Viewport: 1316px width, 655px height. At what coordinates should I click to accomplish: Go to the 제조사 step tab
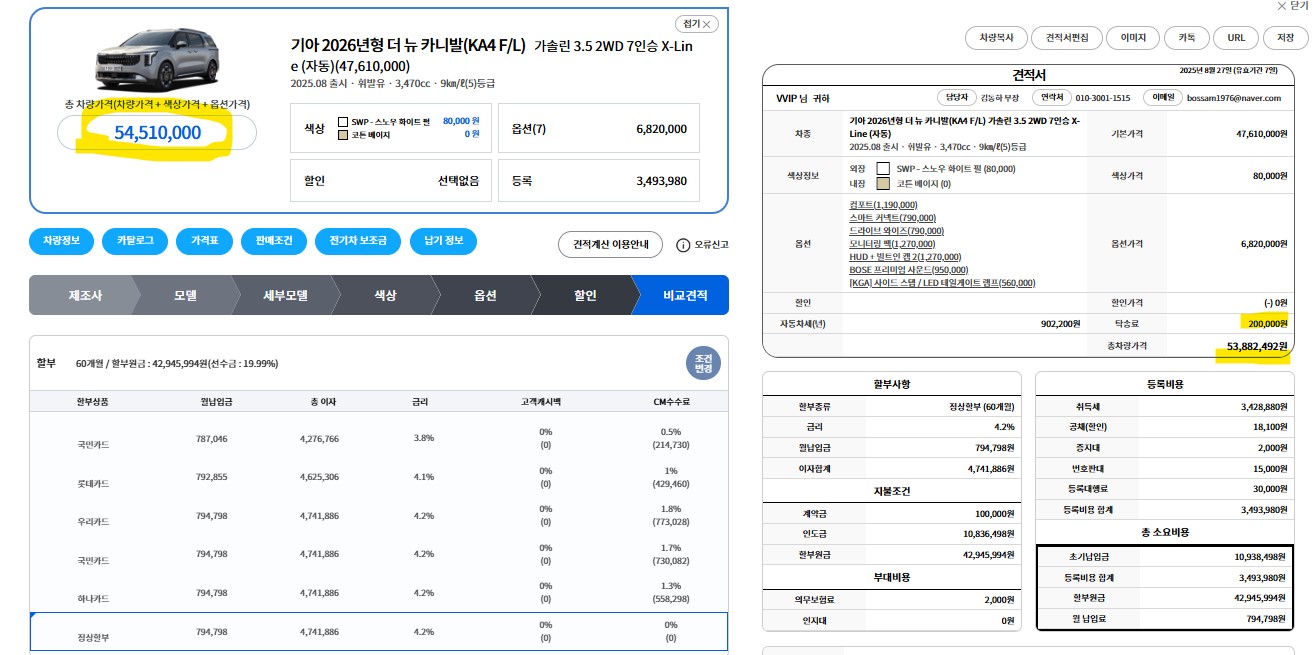85,296
